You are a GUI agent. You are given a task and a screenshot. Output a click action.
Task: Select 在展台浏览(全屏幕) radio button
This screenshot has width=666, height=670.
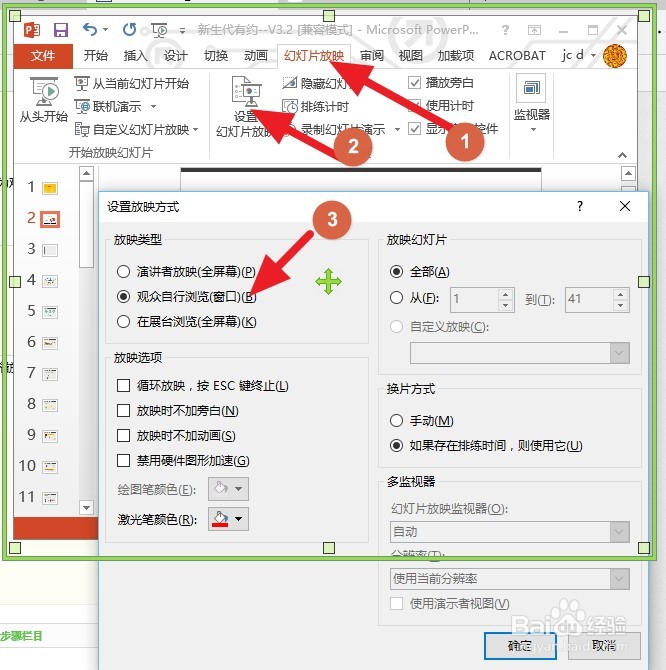[123, 321]
